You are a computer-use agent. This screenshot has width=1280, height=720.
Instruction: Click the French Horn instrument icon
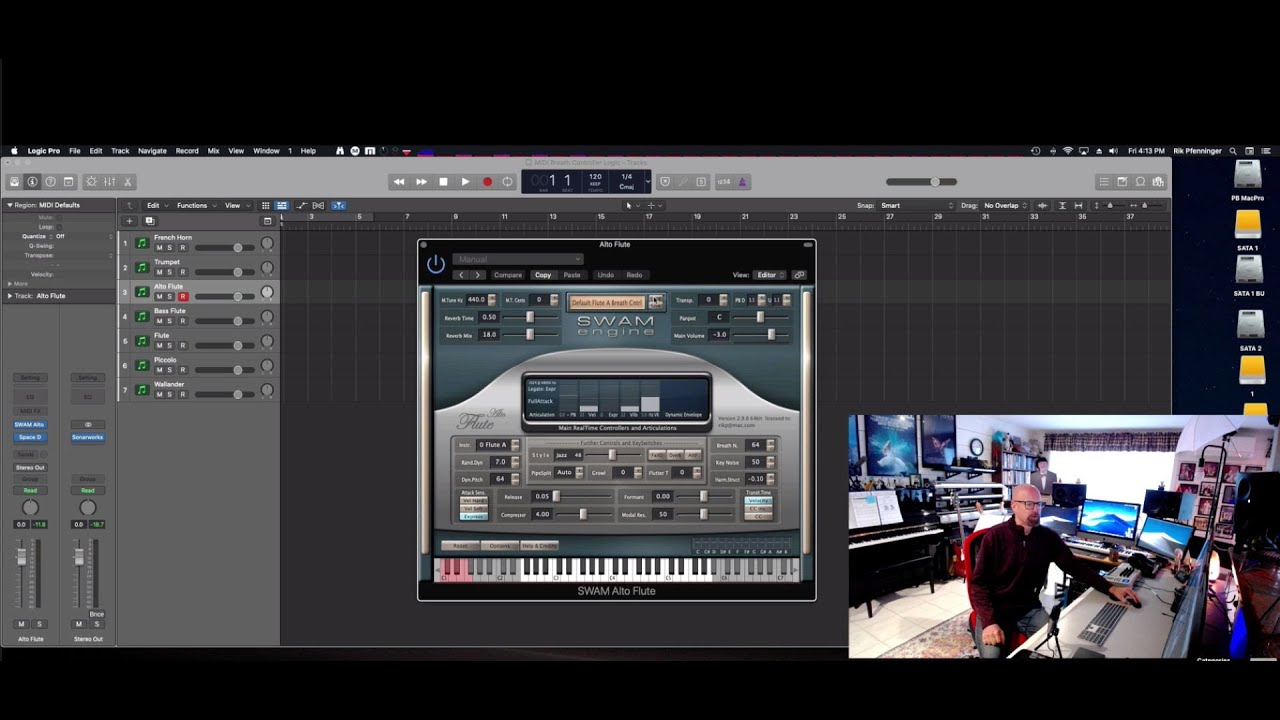[141, 243]
